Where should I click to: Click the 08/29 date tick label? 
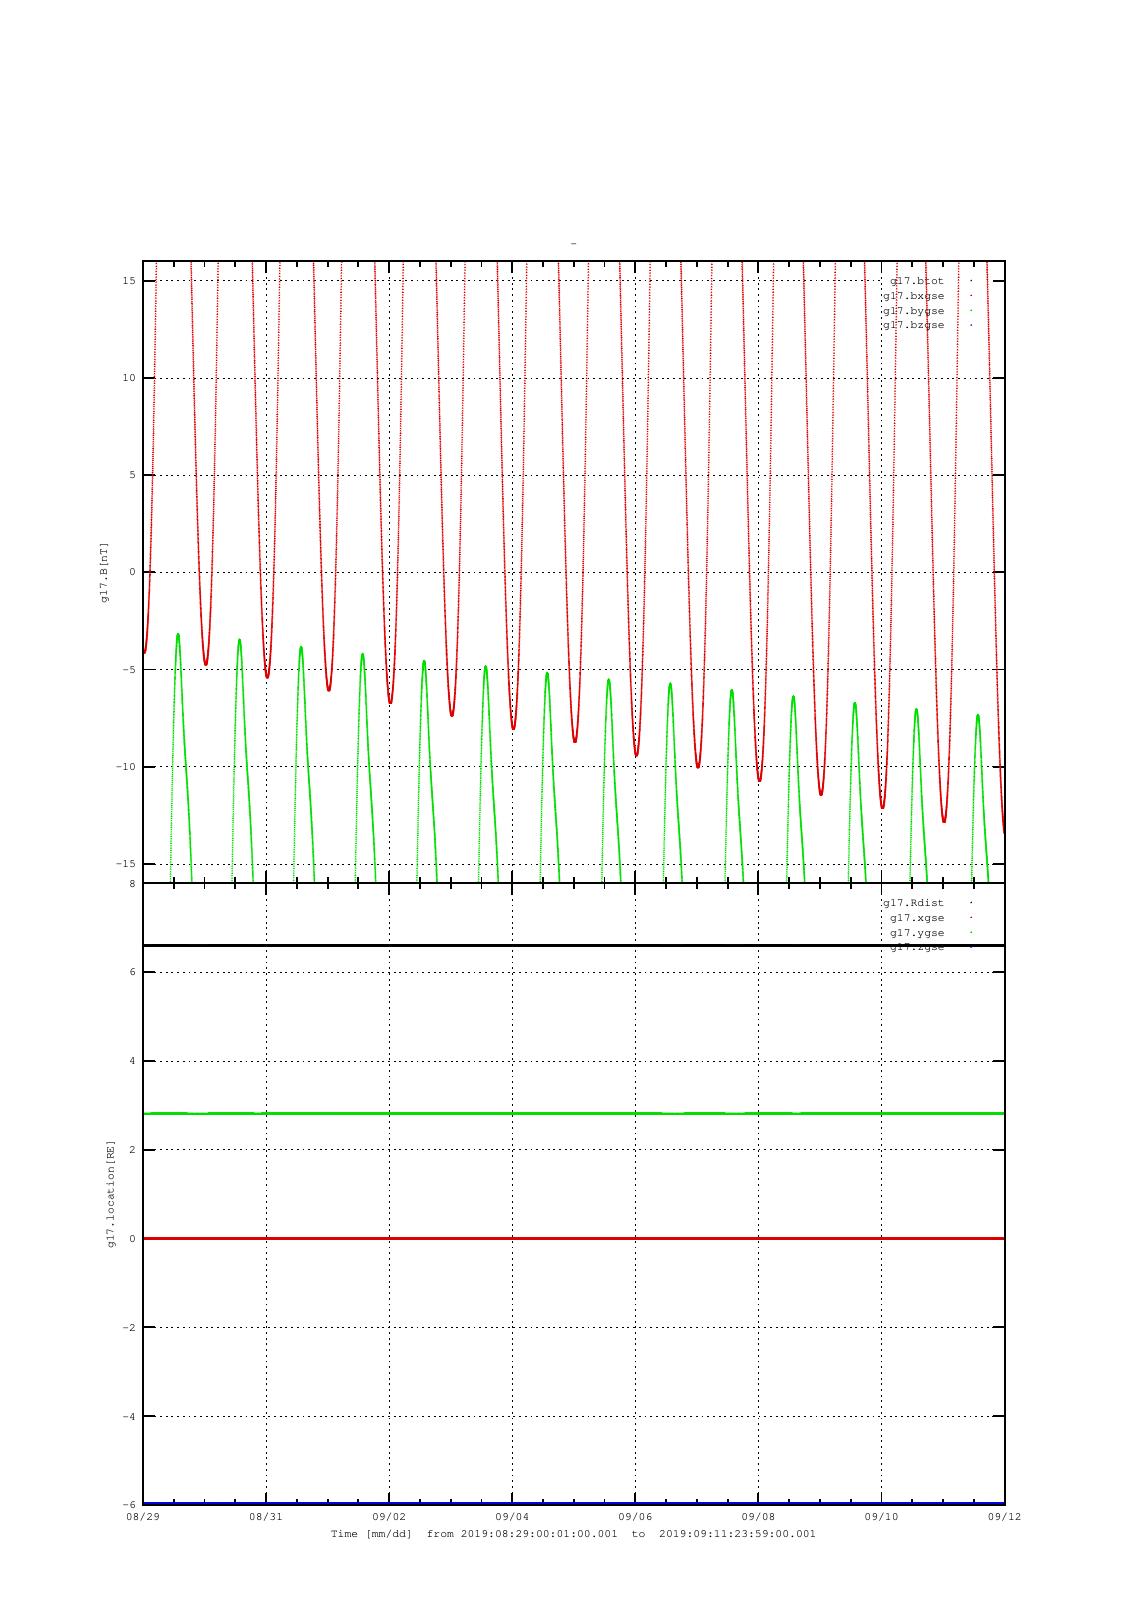click(x=143, y=1516)
